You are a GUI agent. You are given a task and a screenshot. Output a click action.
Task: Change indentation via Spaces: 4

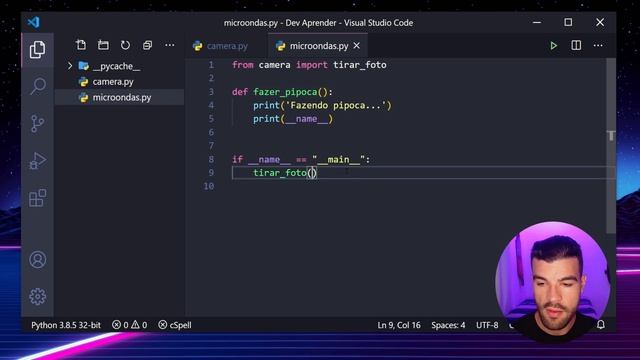click(x=448, y=325)
